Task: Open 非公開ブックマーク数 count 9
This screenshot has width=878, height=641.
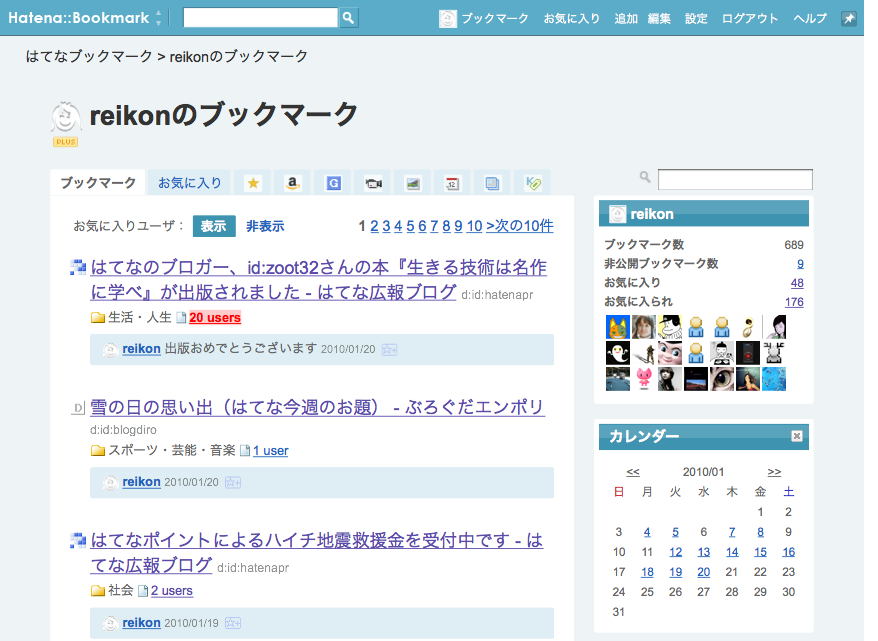Action: 800,264
